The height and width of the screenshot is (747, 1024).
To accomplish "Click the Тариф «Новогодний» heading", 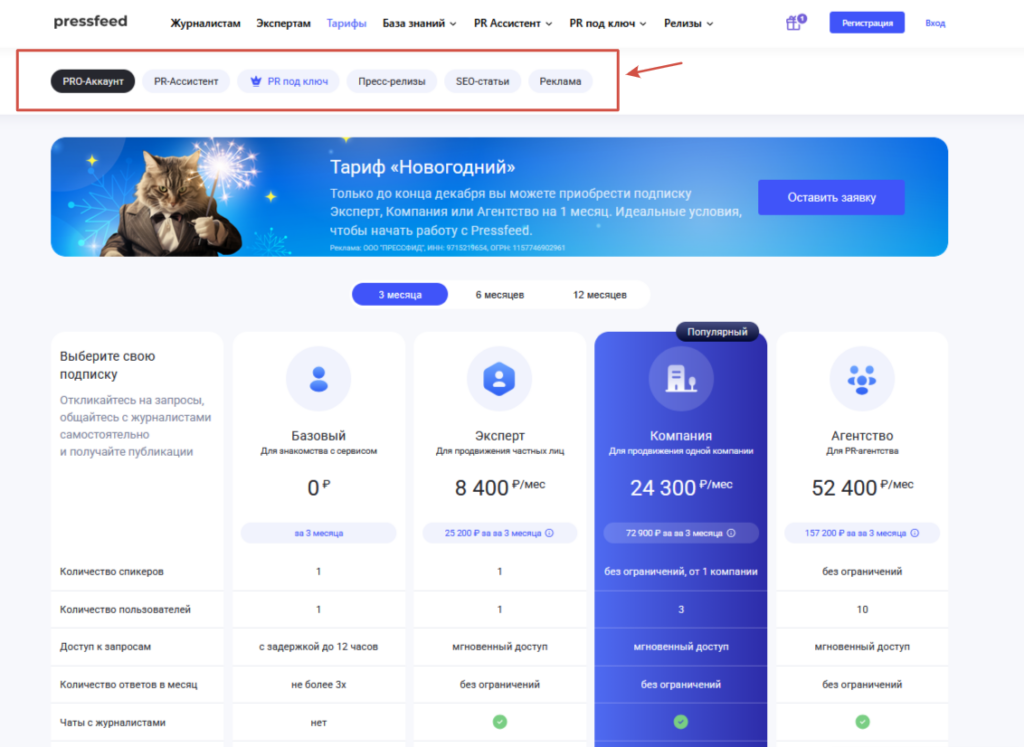I will click(x=423, y=167).
